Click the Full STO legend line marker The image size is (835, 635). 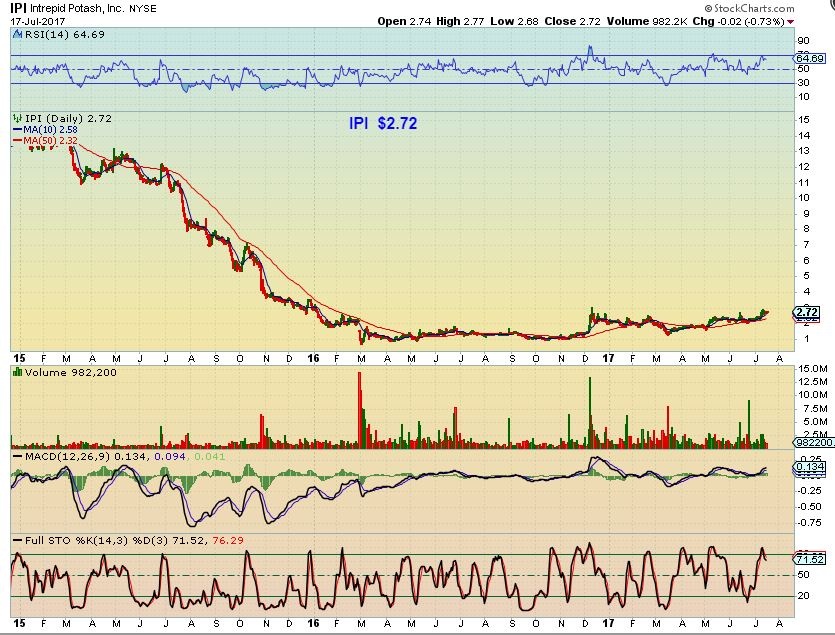click(x=14, y=541)
